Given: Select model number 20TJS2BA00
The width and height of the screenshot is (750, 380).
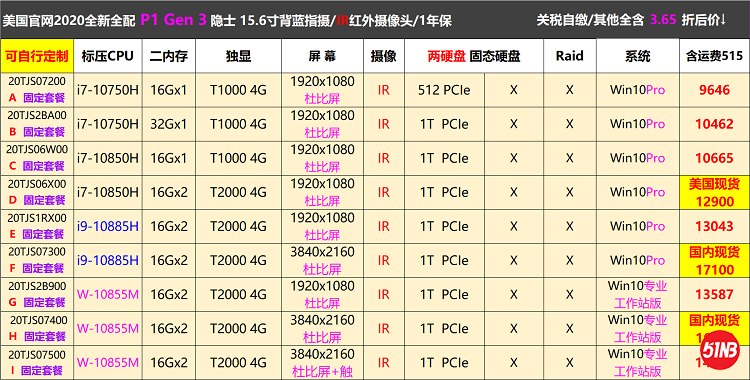Looking at the screenshot, I should [x=37, y=115].
